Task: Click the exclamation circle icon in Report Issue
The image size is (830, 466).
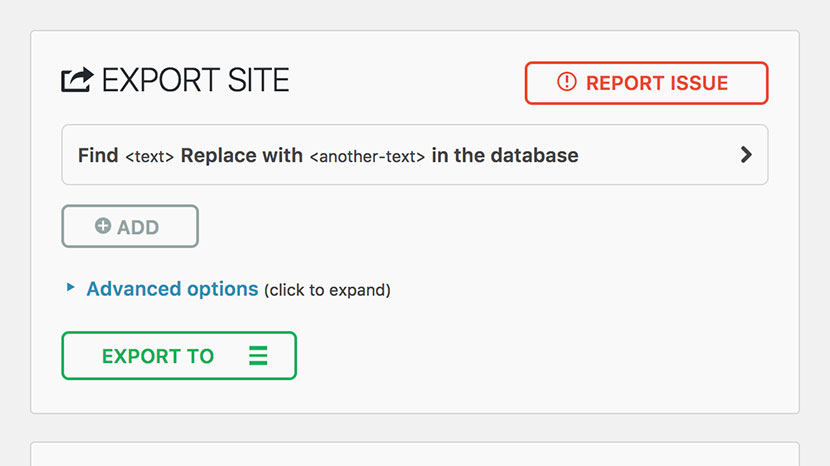Action: pos(566,82)
